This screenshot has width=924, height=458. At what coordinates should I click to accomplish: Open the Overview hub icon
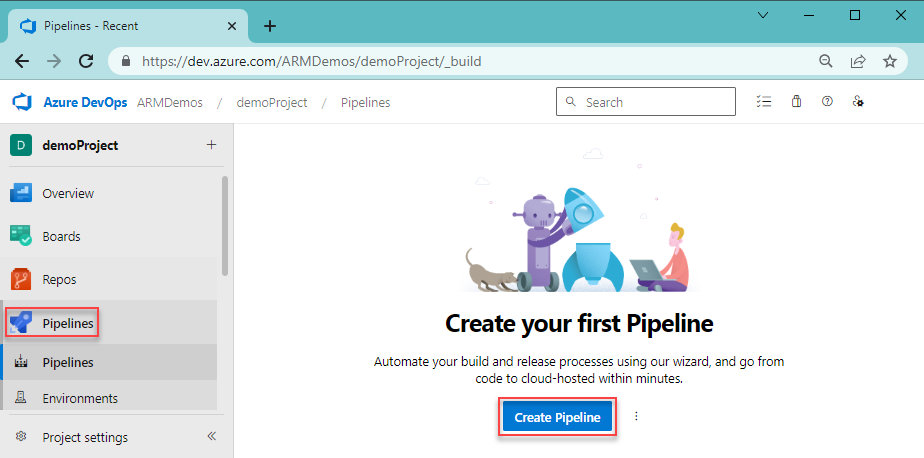21,193
